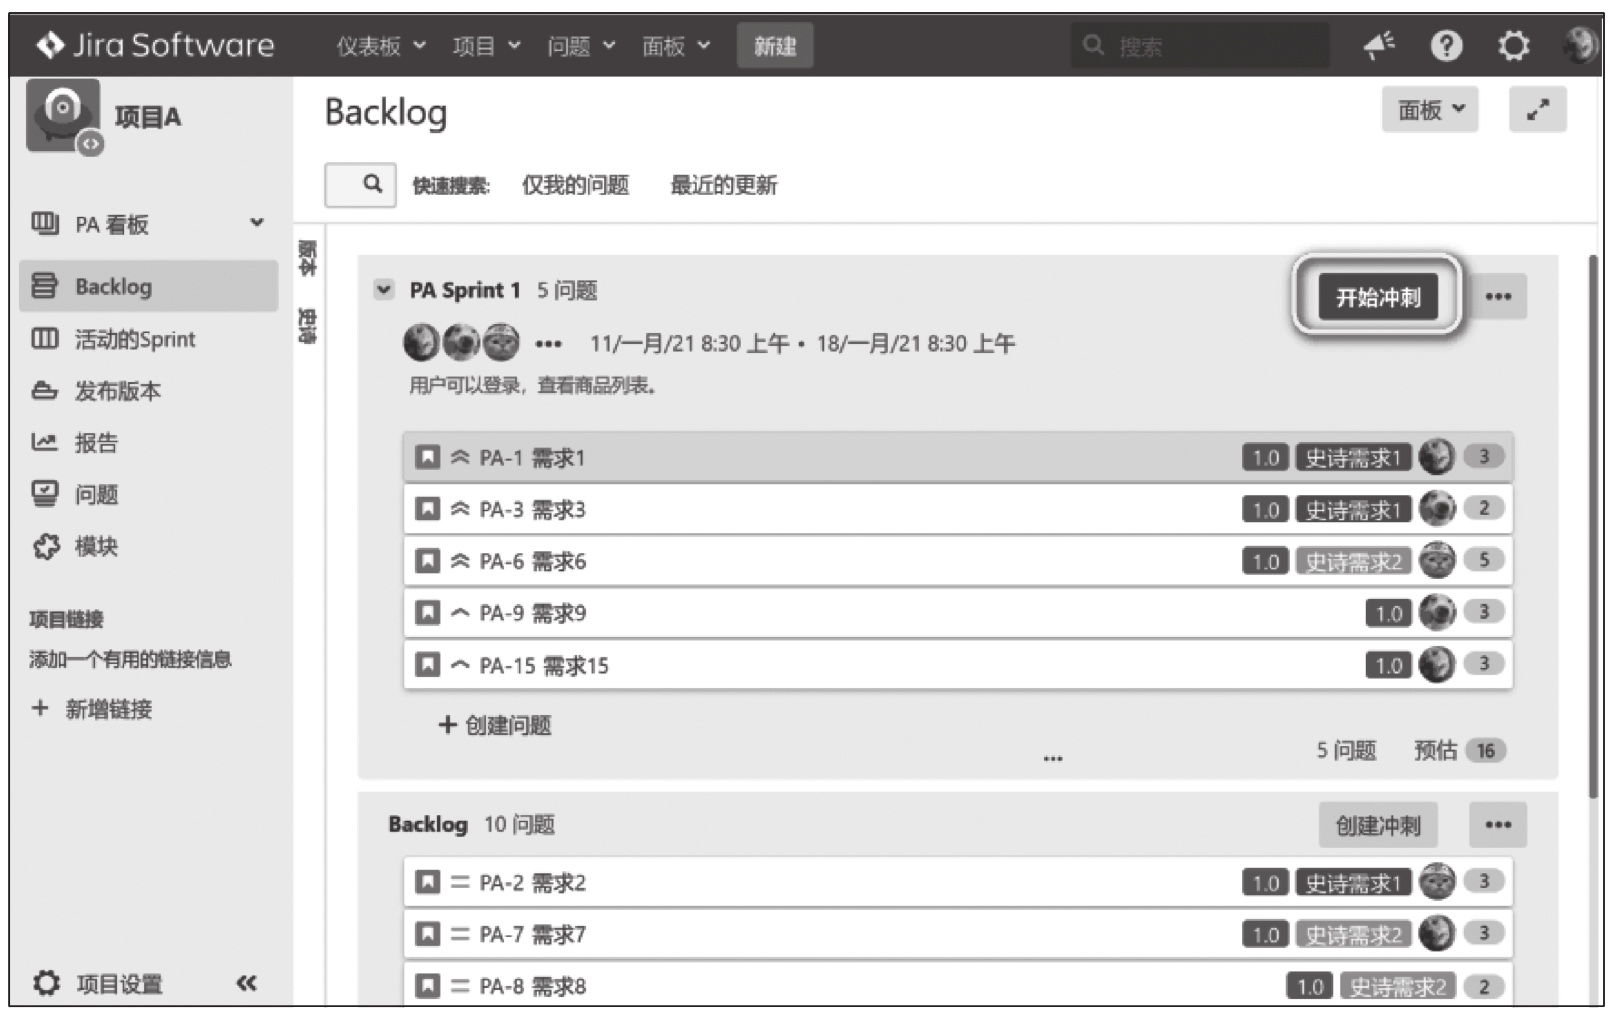Image resolution: width=1612 pixels, height=1015 pixels.
Task: Click the 创建冲刺 button
Action: point(1378,825)
